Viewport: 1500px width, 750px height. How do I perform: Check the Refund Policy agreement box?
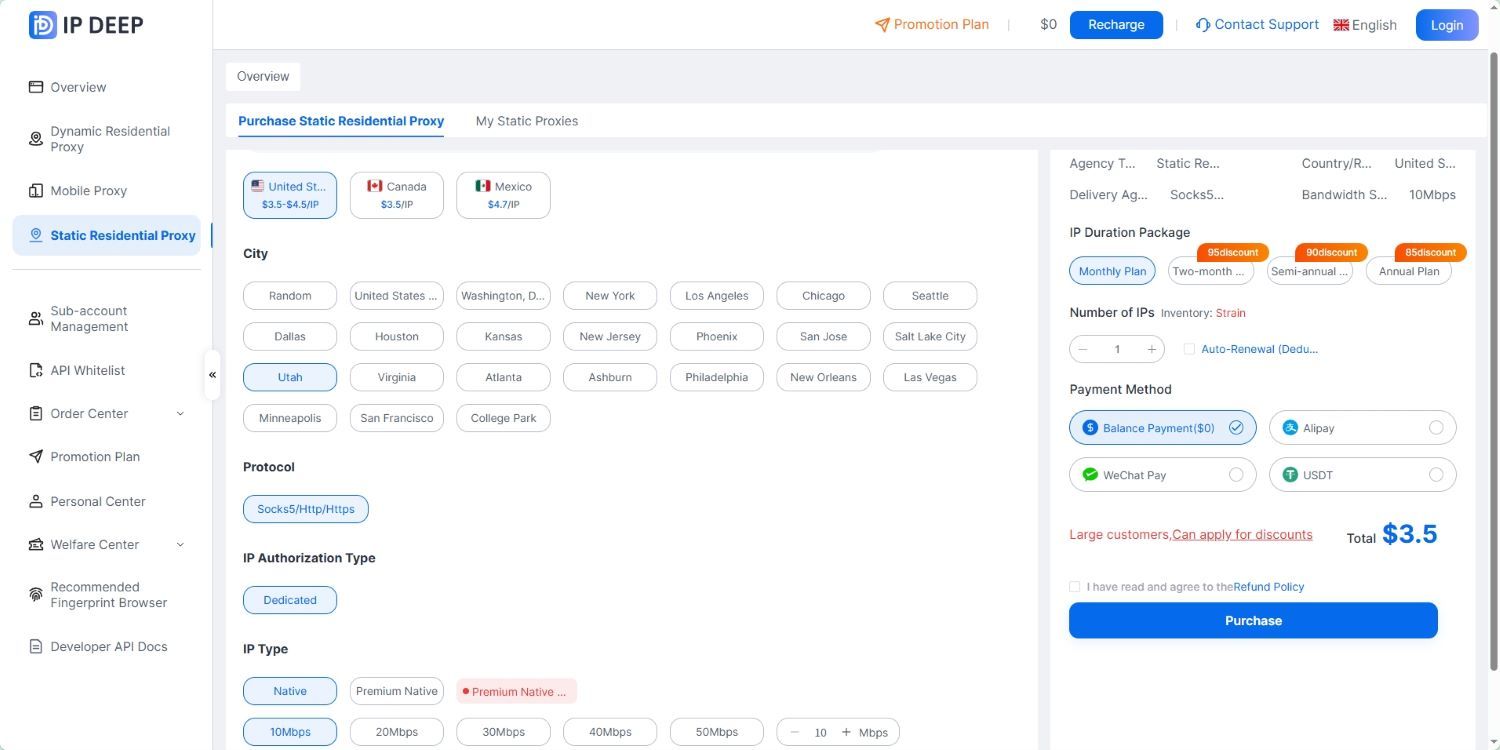[1075, 587]
